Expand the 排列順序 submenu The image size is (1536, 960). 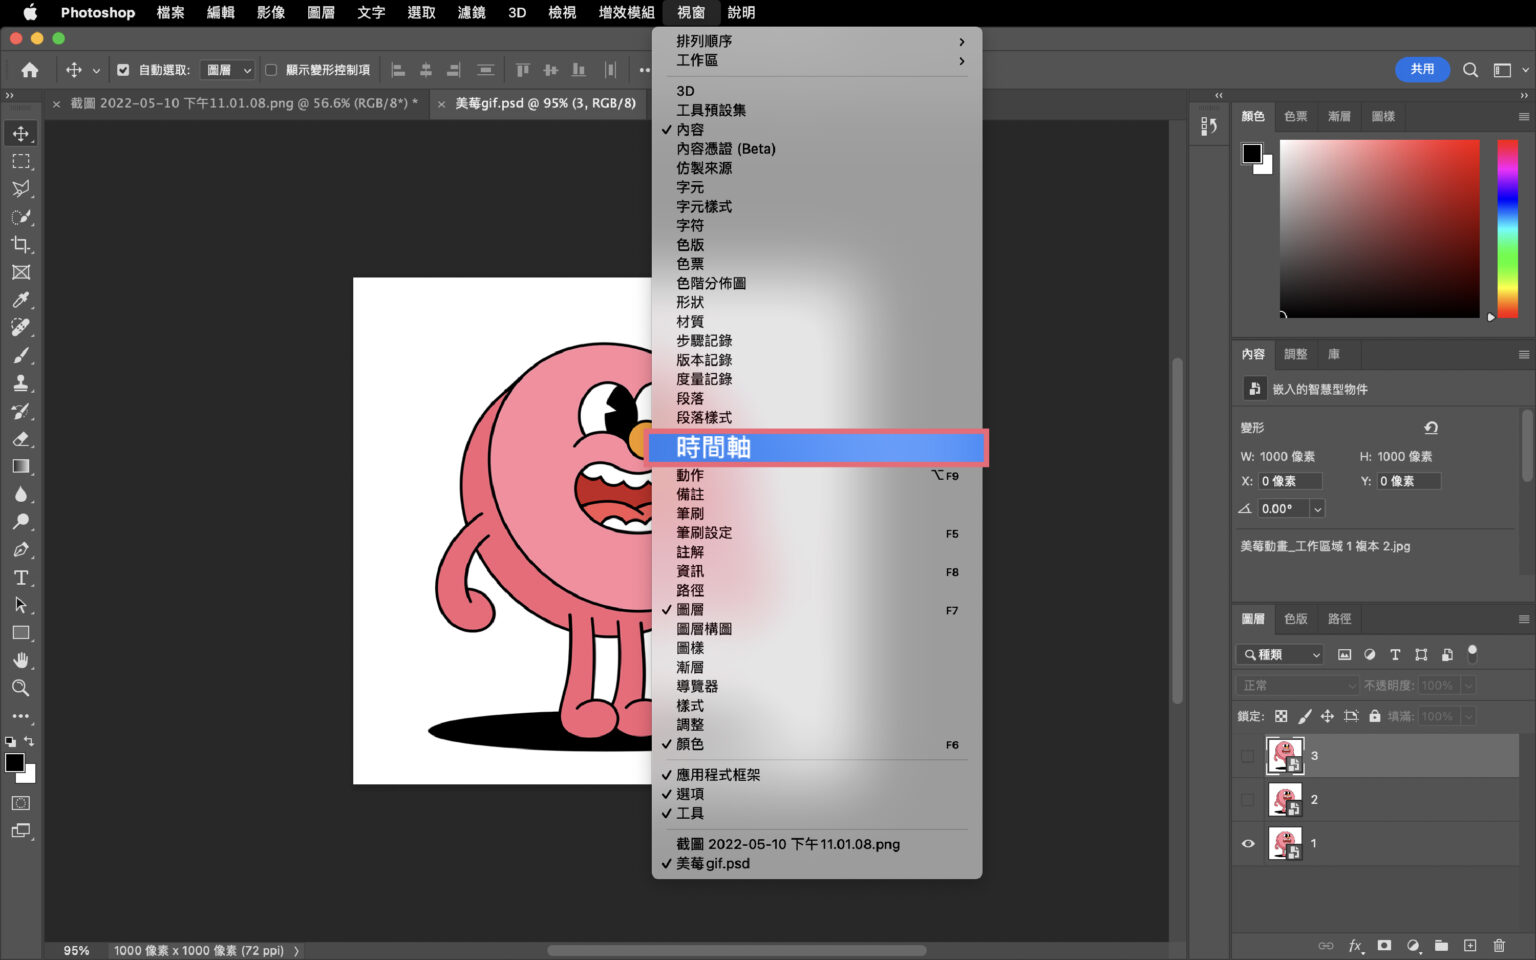pos(818,41)
